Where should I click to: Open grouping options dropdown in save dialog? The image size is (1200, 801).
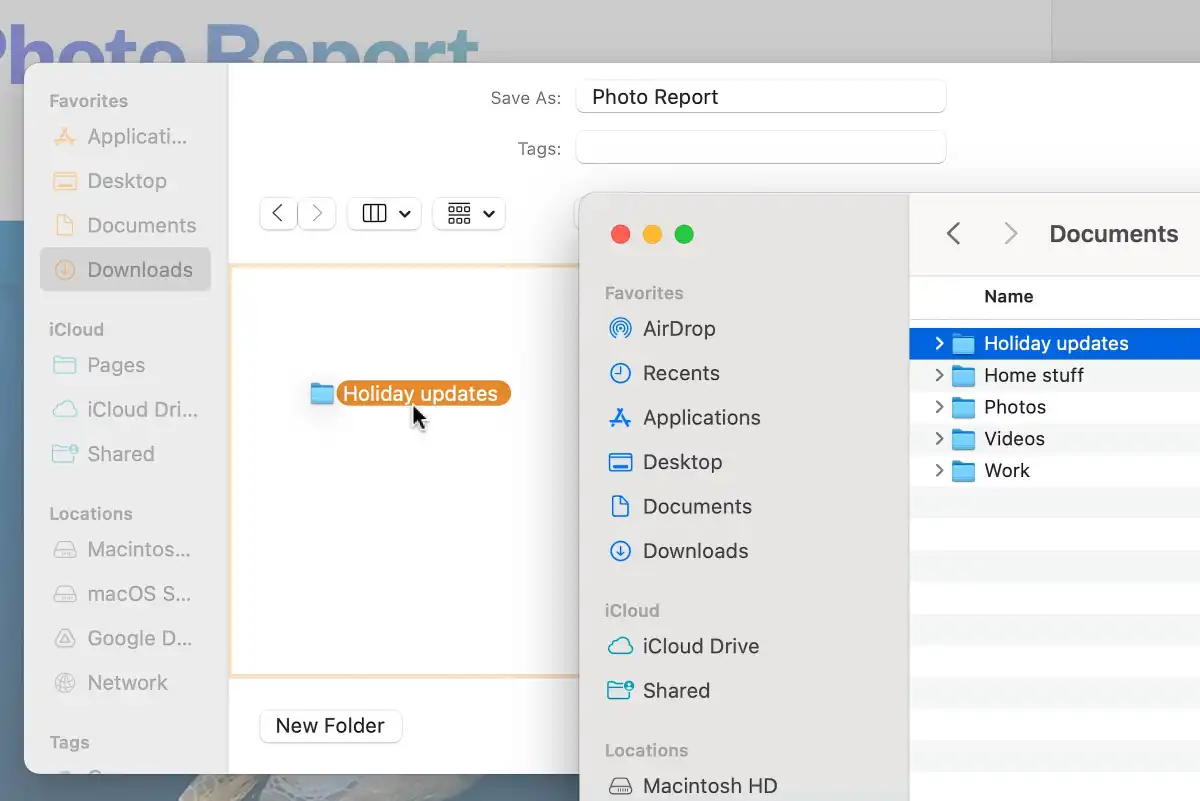tap(469, 214)
